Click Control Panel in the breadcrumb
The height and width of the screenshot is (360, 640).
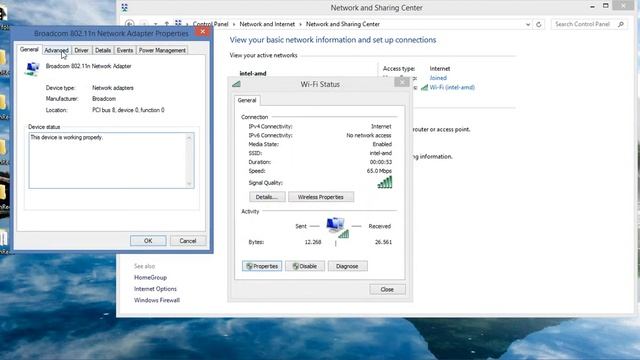pyautogui.click(x=211, y=24)
